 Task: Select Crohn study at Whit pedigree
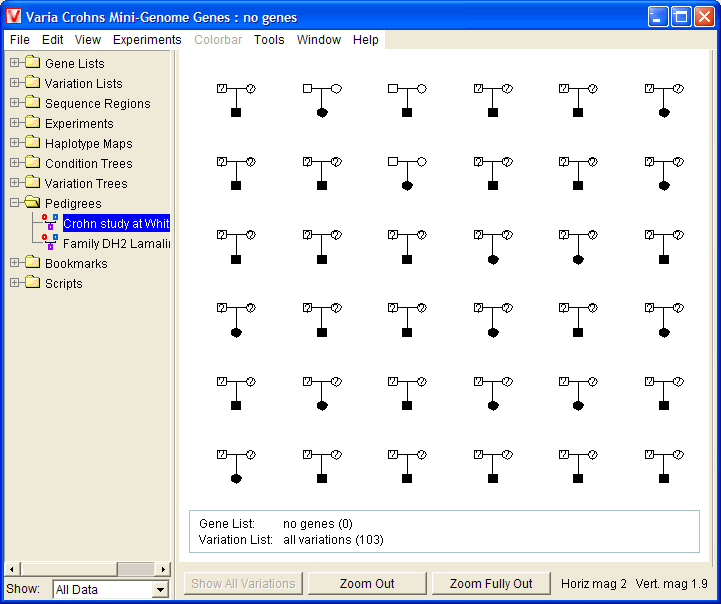pos(116,223)
